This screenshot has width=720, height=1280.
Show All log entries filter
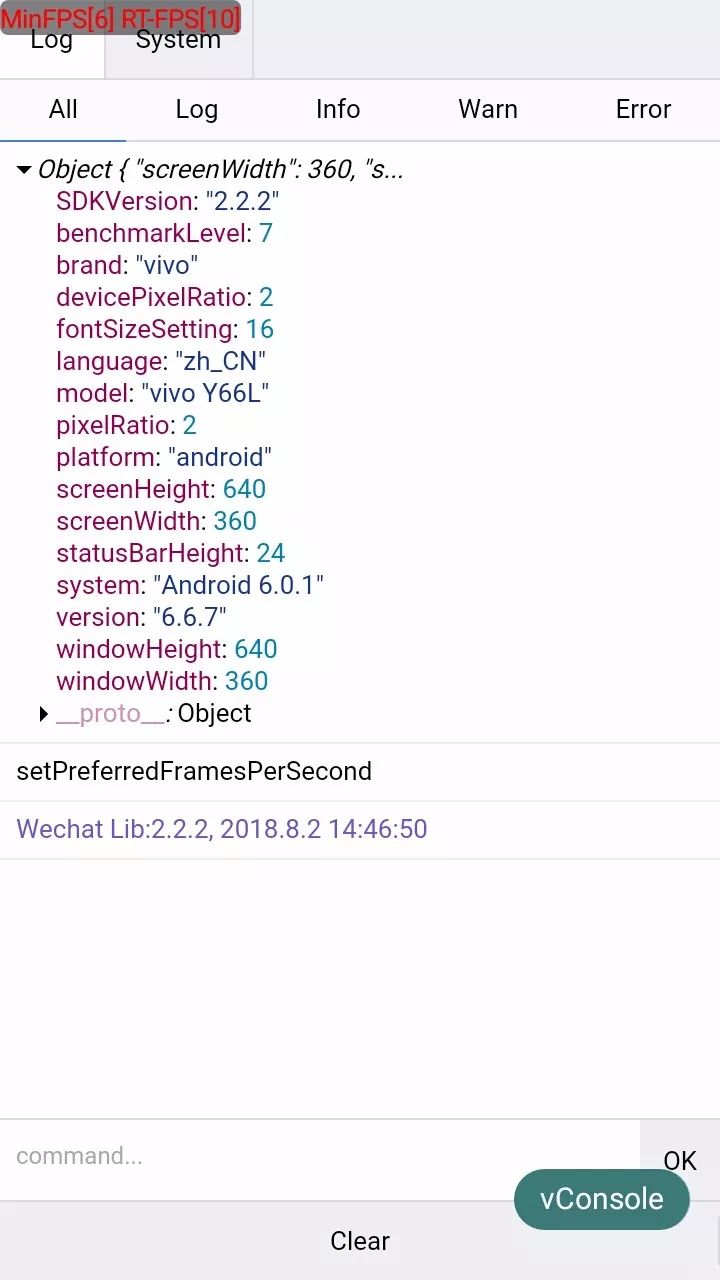point(63,110)
